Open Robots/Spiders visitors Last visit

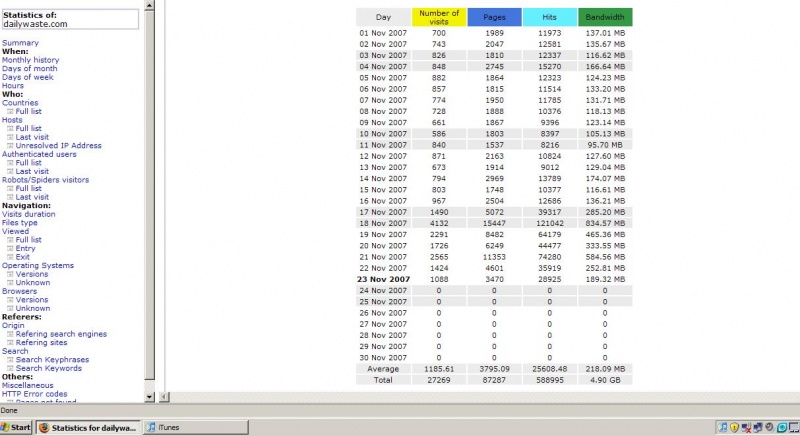33,197
